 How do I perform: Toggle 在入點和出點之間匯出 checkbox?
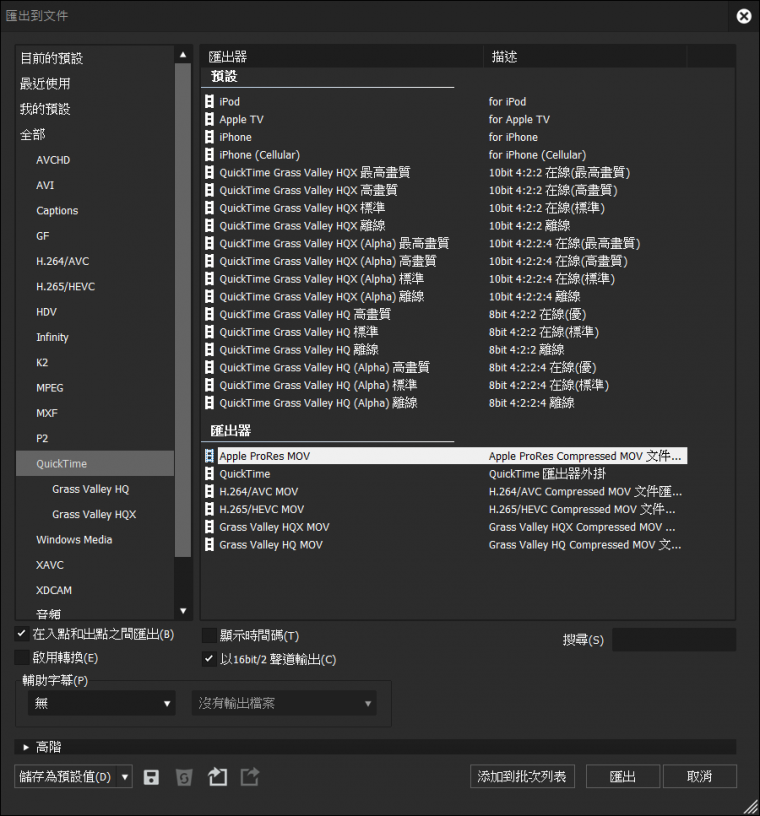[21, 634]
